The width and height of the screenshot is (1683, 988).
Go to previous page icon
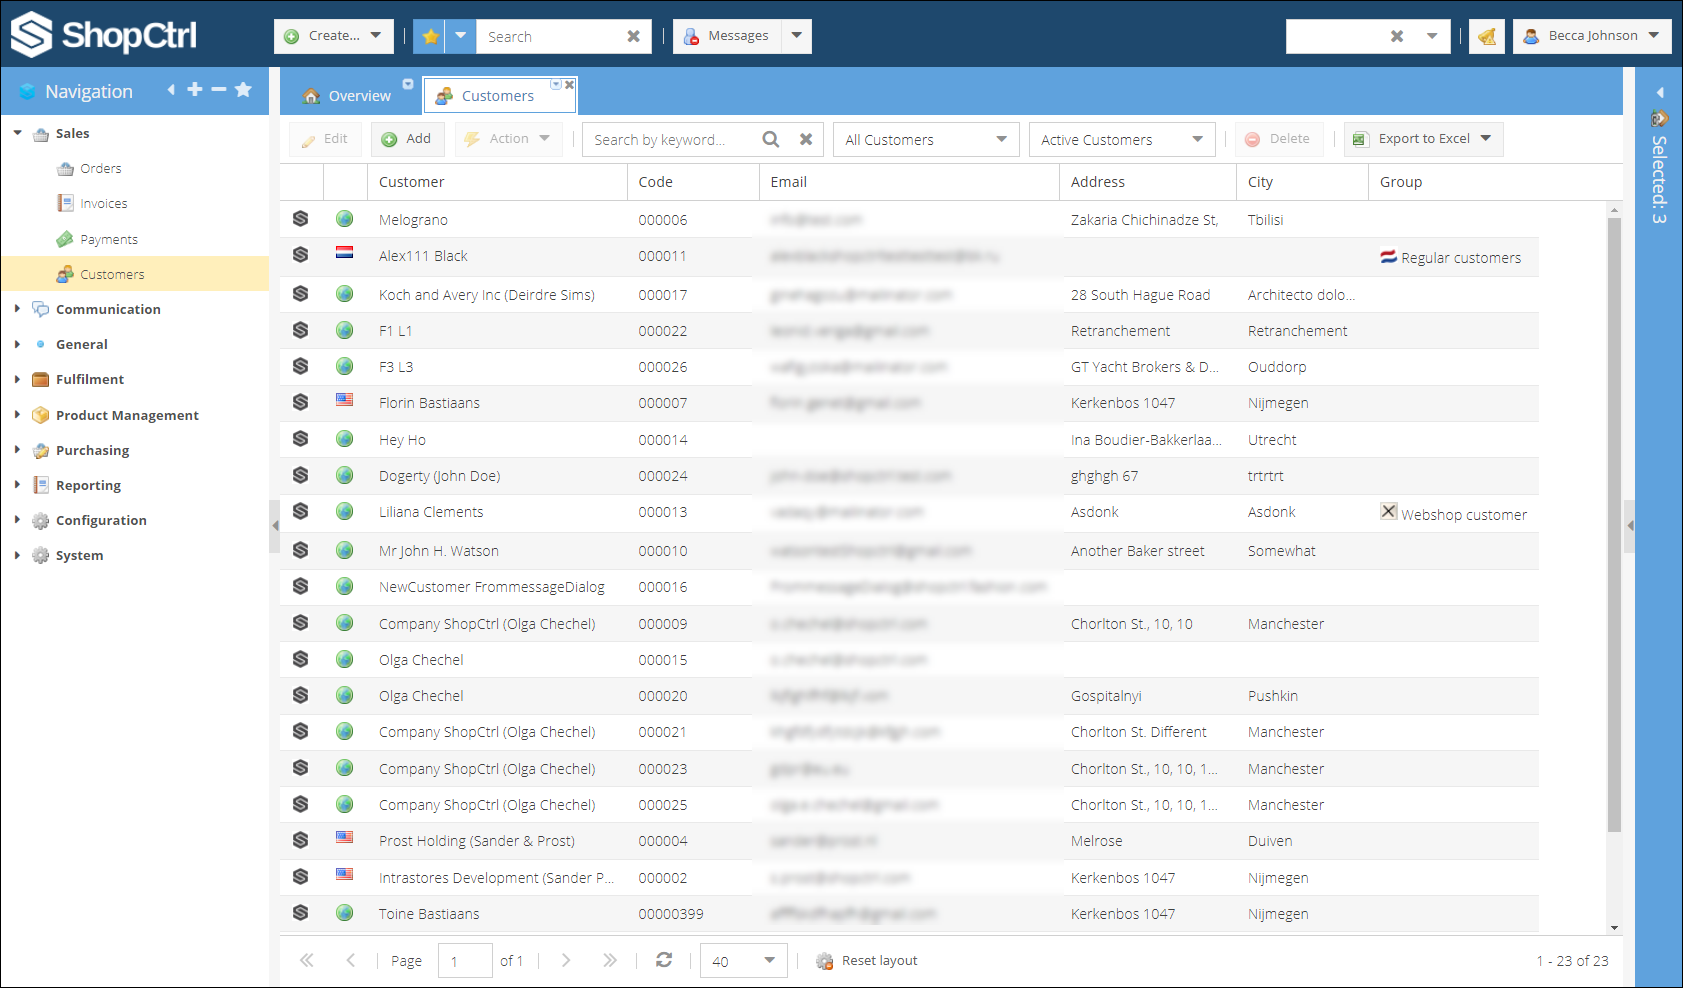[x=350, y=960]
